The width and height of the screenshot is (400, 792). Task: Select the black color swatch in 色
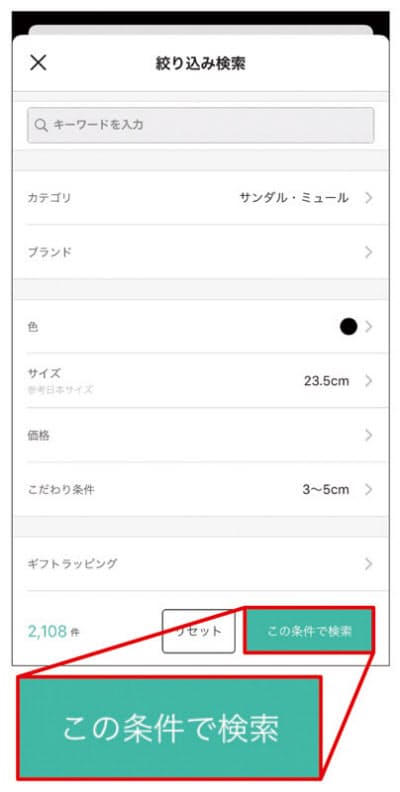coord(348,327)
